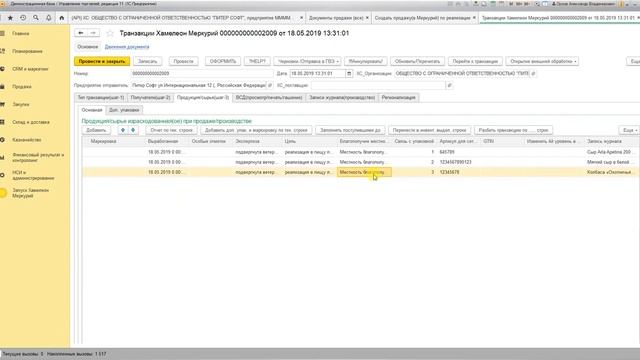Sort by the Выработанная column header

167,141
